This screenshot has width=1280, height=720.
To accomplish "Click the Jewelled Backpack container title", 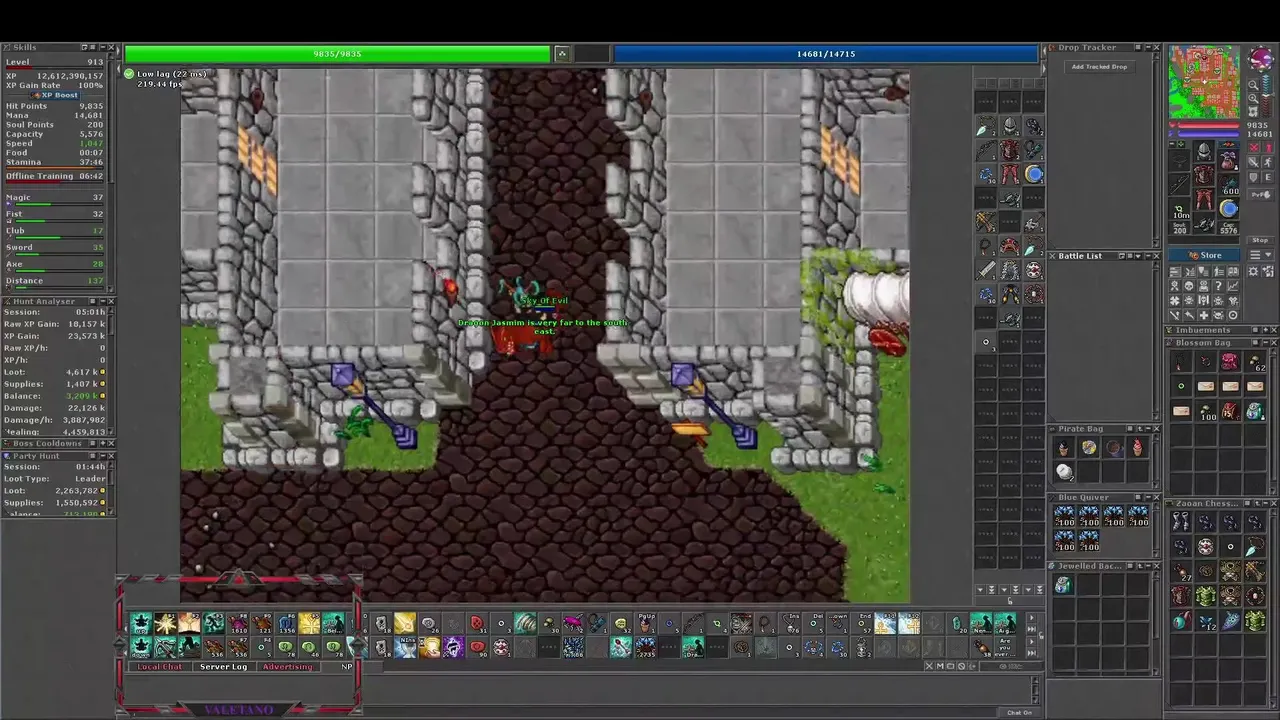I will tap(1090, 566).
